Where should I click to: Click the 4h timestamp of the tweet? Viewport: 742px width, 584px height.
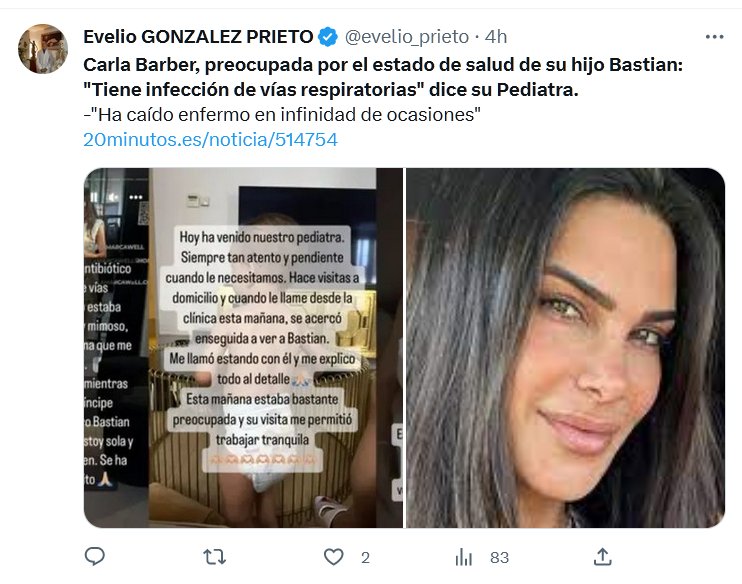coord(496,36)
